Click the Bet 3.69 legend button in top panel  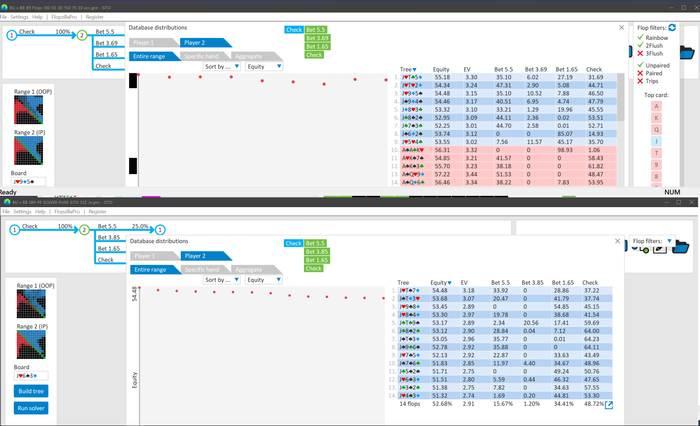[317, 38]
